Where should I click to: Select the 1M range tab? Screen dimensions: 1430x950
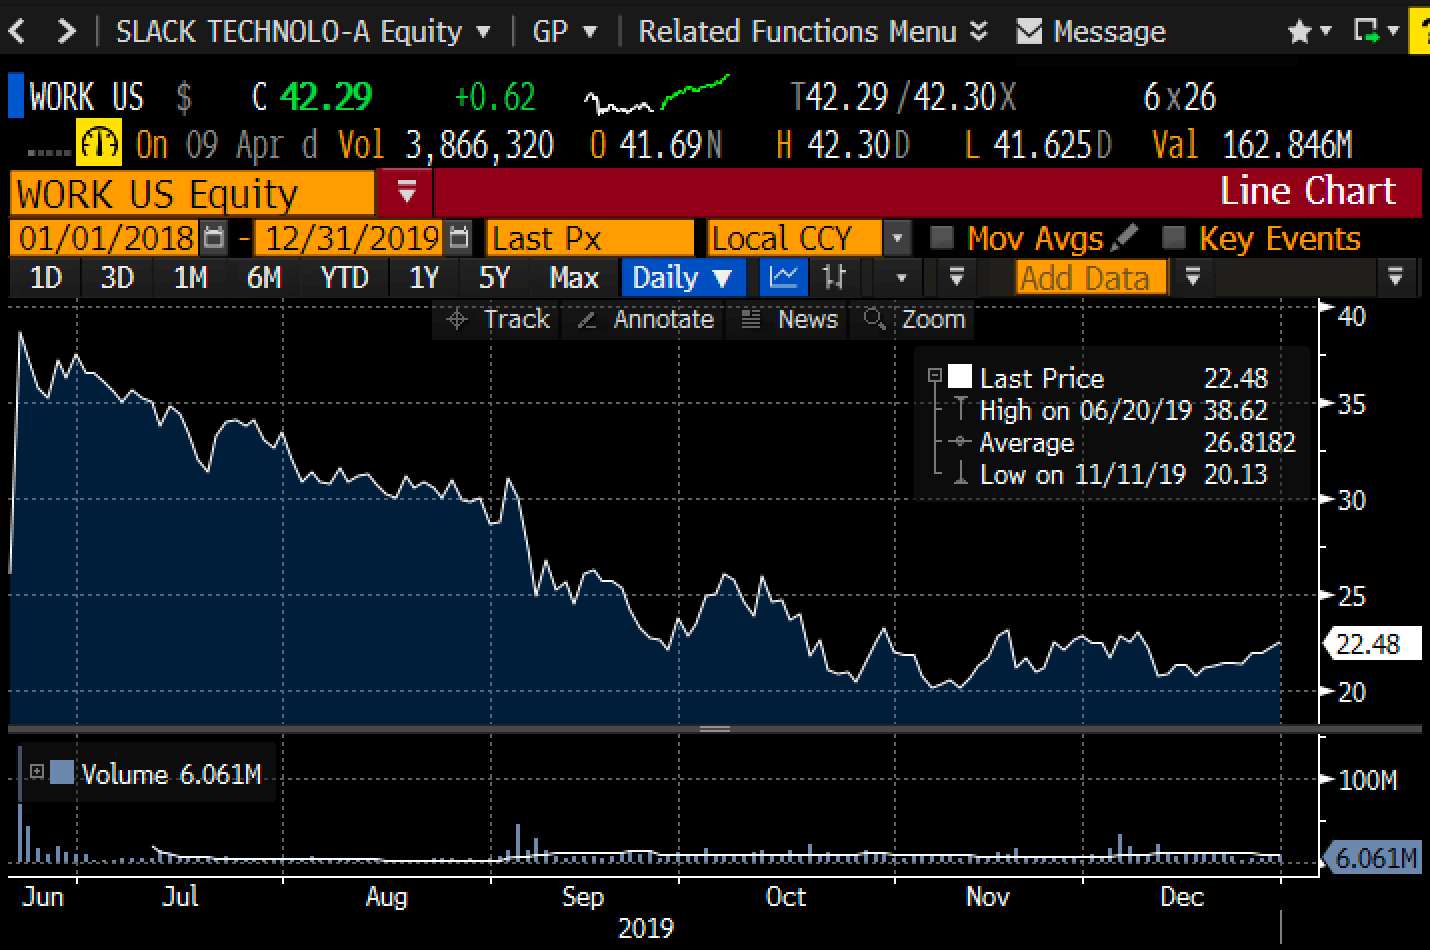pos(190,277)
